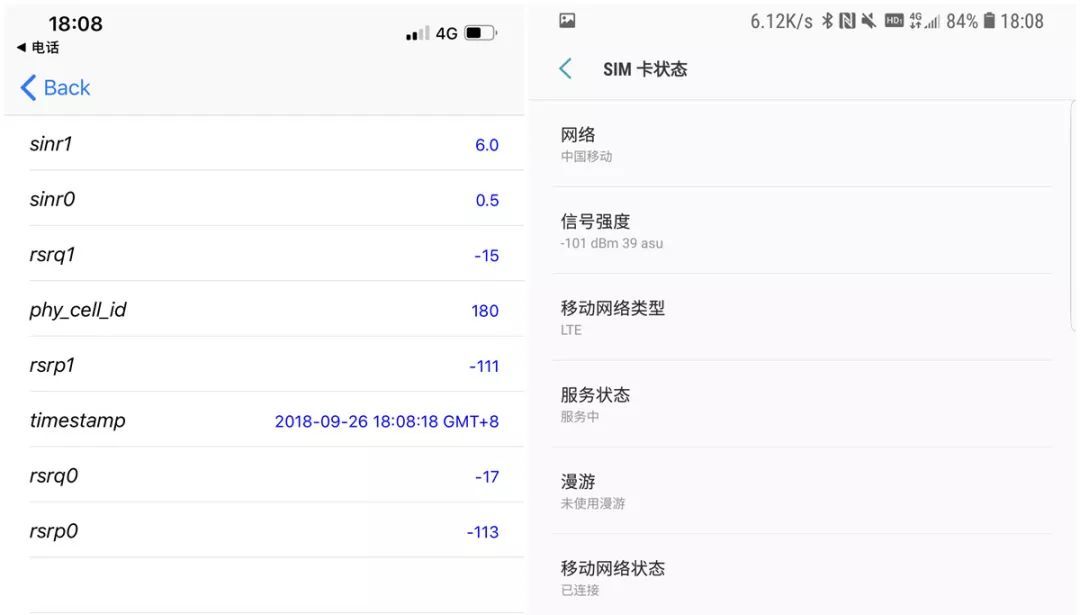The image size is (1080, 615).
Task: Tap the Android battery icon next to 84%
Action: (990, 20)
